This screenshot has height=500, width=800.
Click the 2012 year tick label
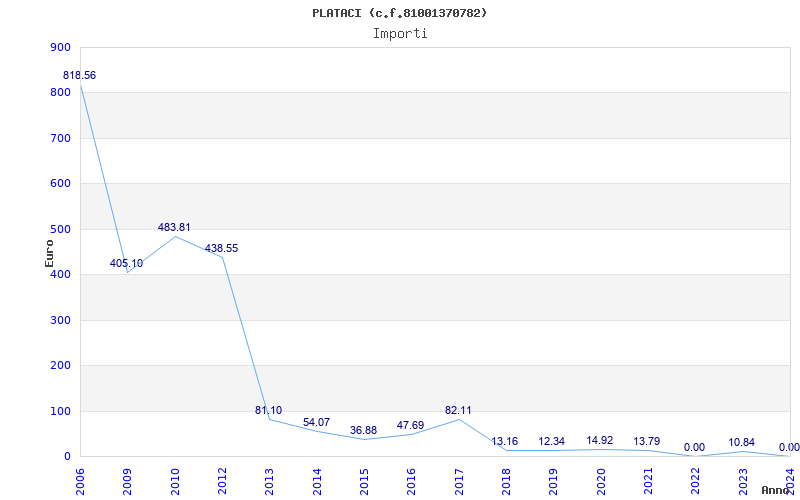[222, 482]
